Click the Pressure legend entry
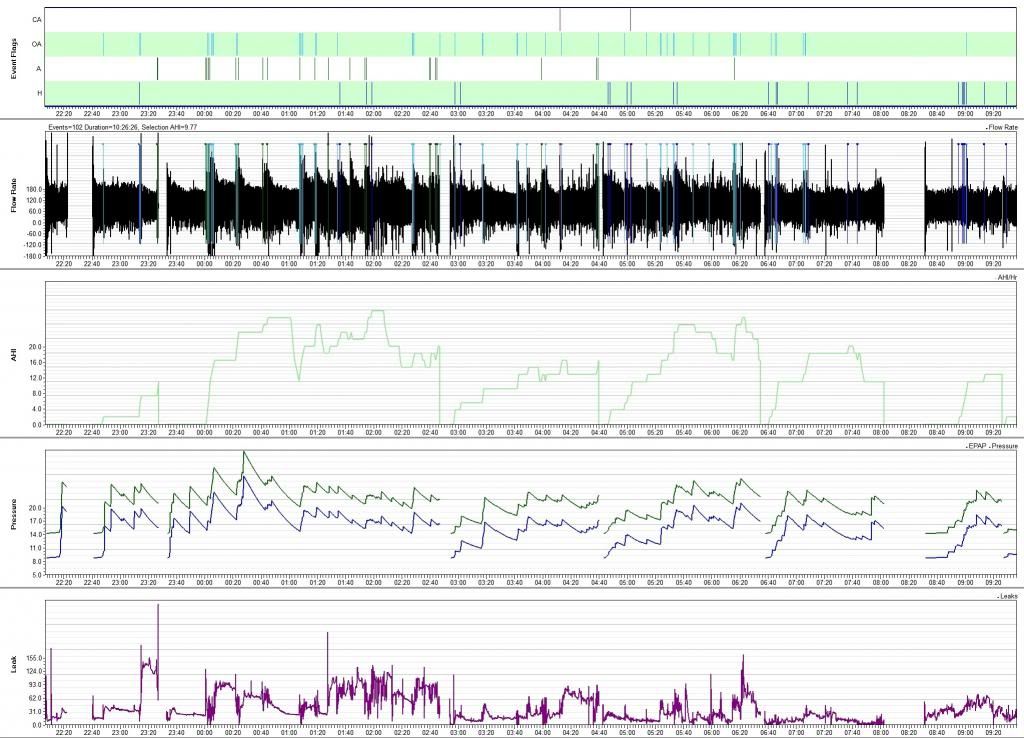The image size is (1024, 738). pyautogui.click(x=1004, y=445)
